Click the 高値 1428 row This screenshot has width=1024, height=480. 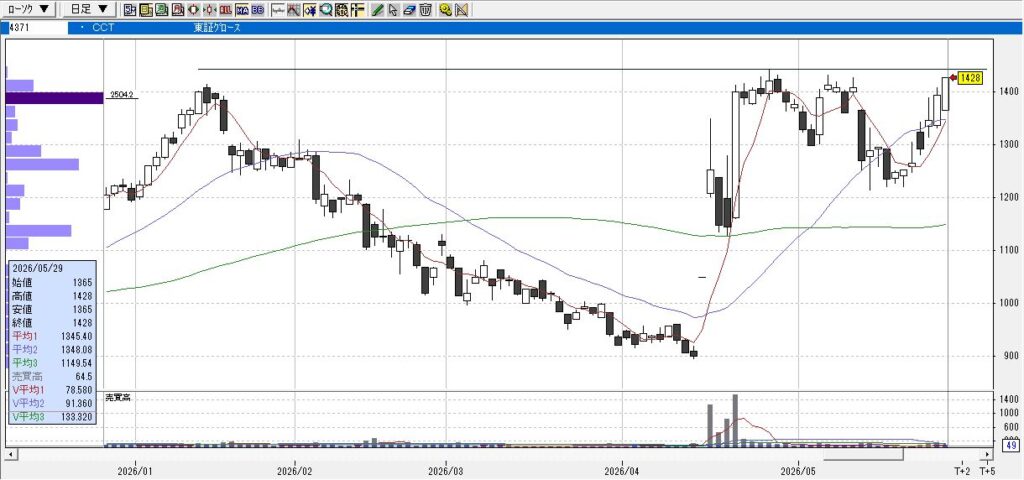coord(52,296)
